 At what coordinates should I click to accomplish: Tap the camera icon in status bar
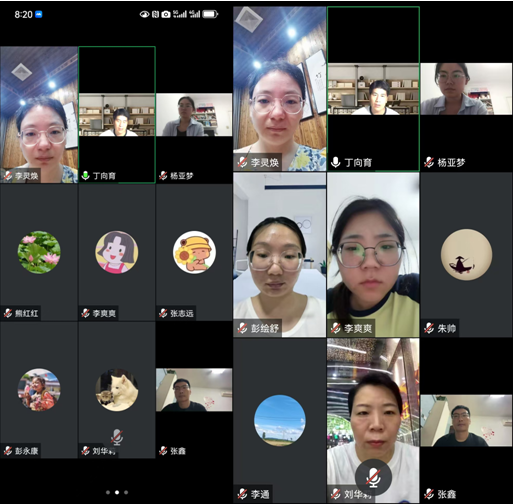[166, 14]
